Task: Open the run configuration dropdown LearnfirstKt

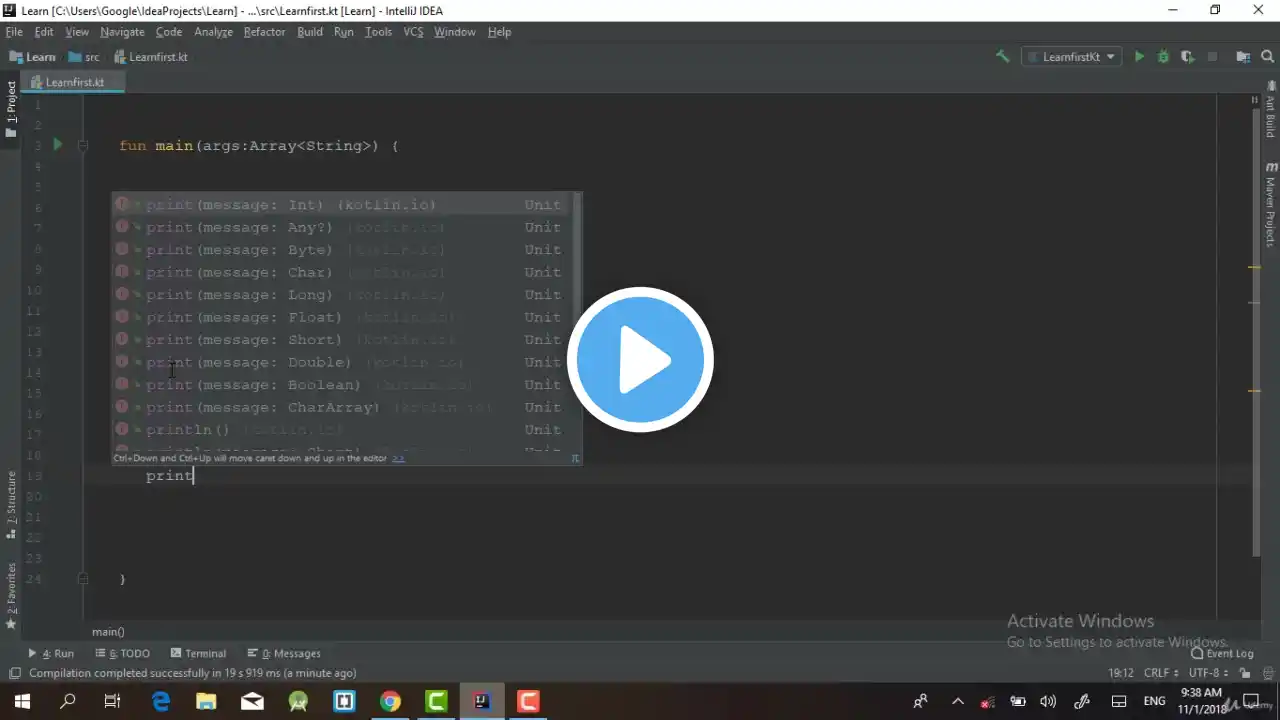Action: (1072, 57)
